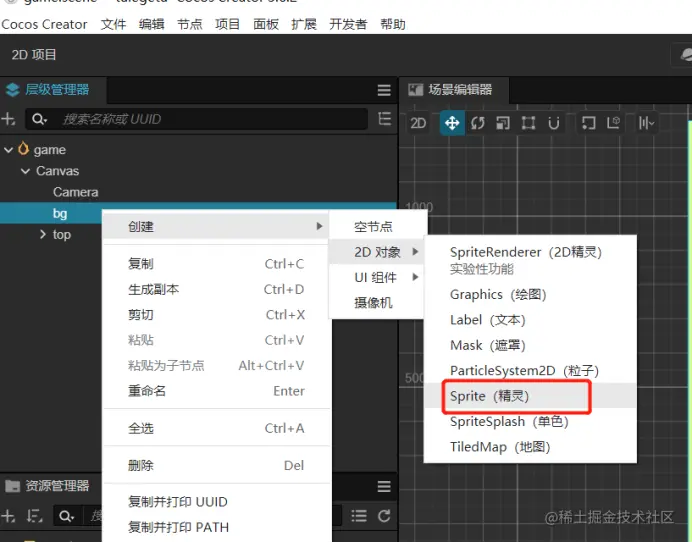Open the 扩展 menu
692x543 pixels.
[304, 24]
